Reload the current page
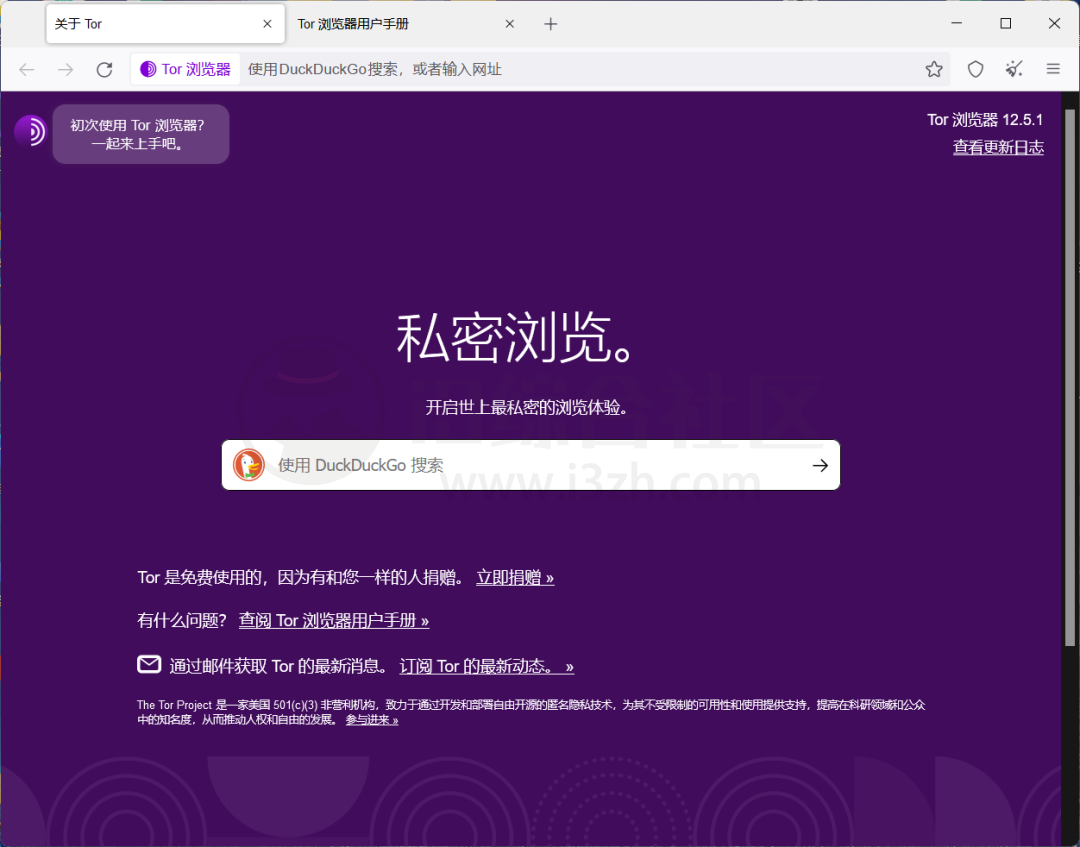The image size is (1080, 847). coord(104,70)
